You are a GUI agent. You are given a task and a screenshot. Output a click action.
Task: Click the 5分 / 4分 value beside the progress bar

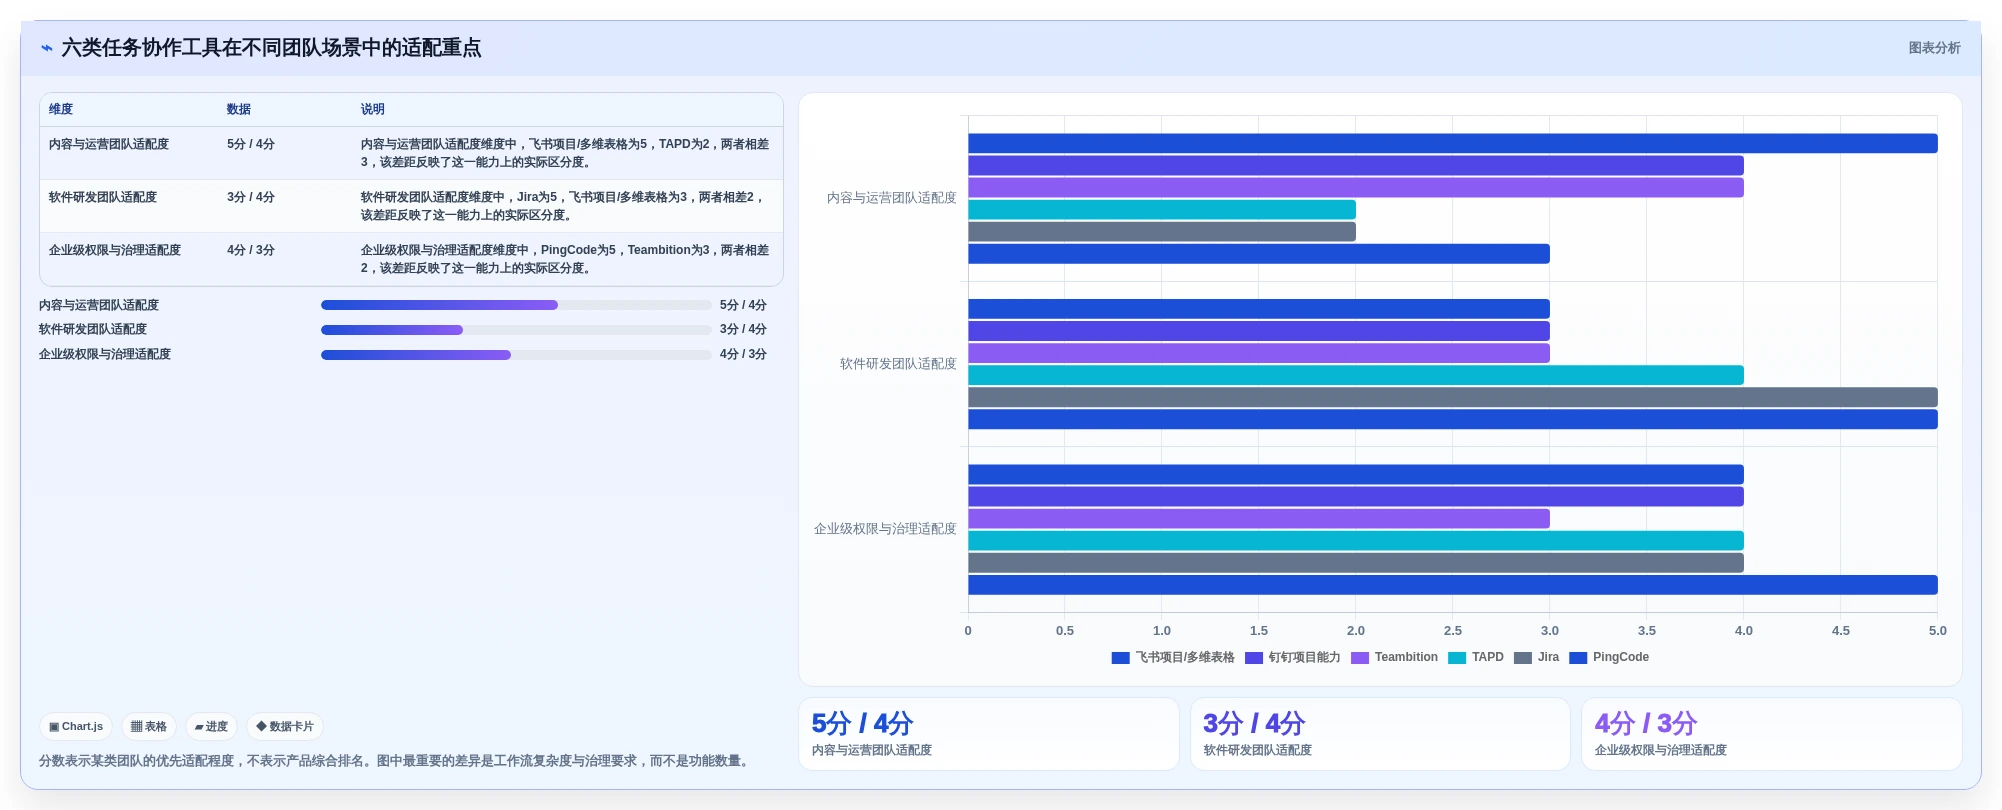click(743, 305)
